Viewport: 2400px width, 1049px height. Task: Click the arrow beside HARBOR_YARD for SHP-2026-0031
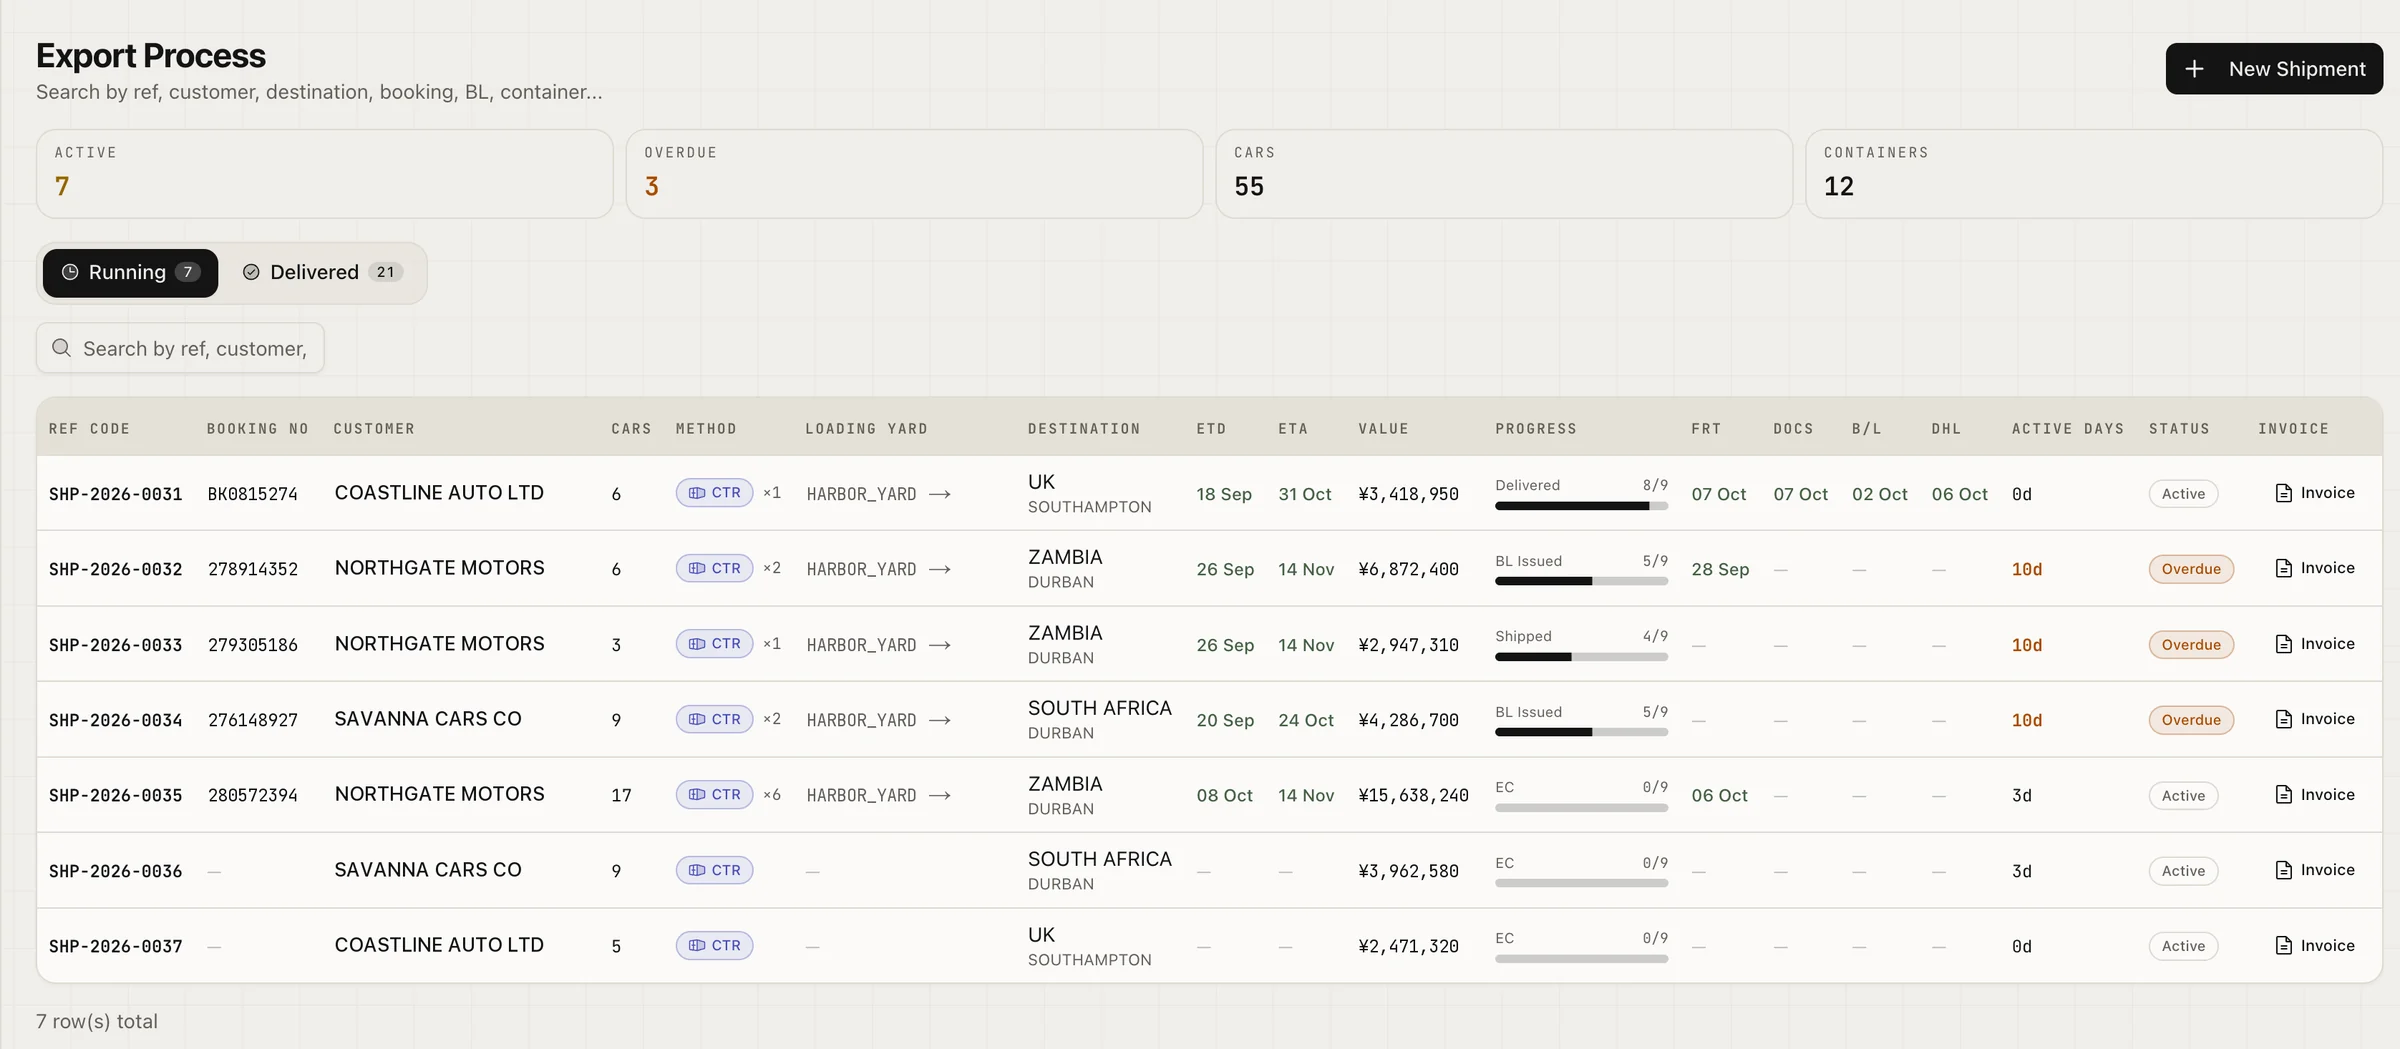click(x=939, y=494)
